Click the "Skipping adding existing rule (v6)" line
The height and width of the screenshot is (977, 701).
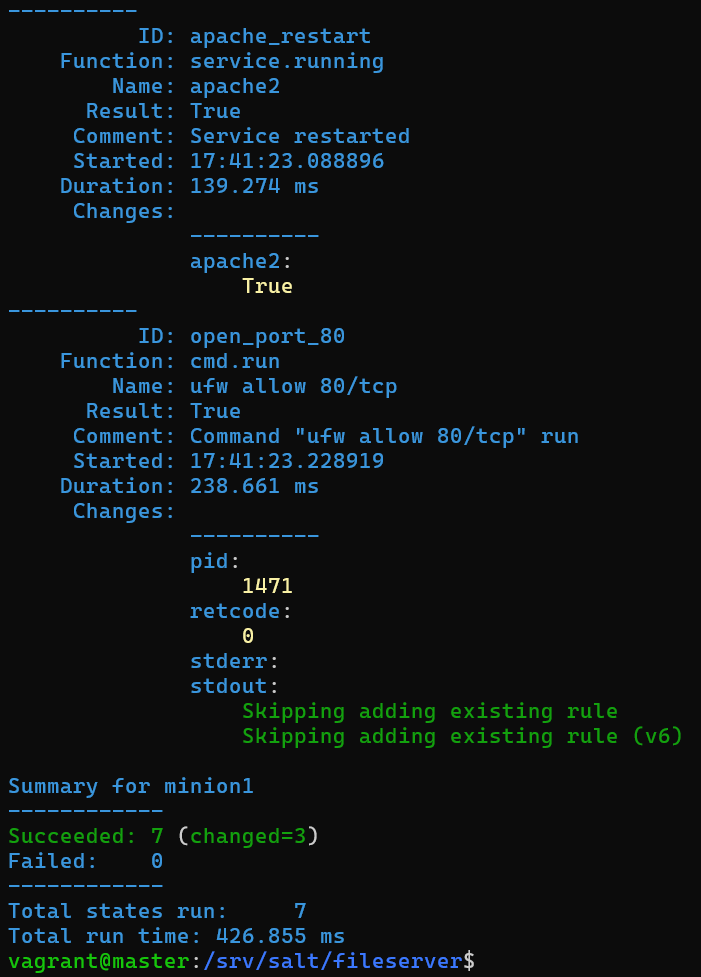click(462, 737)
